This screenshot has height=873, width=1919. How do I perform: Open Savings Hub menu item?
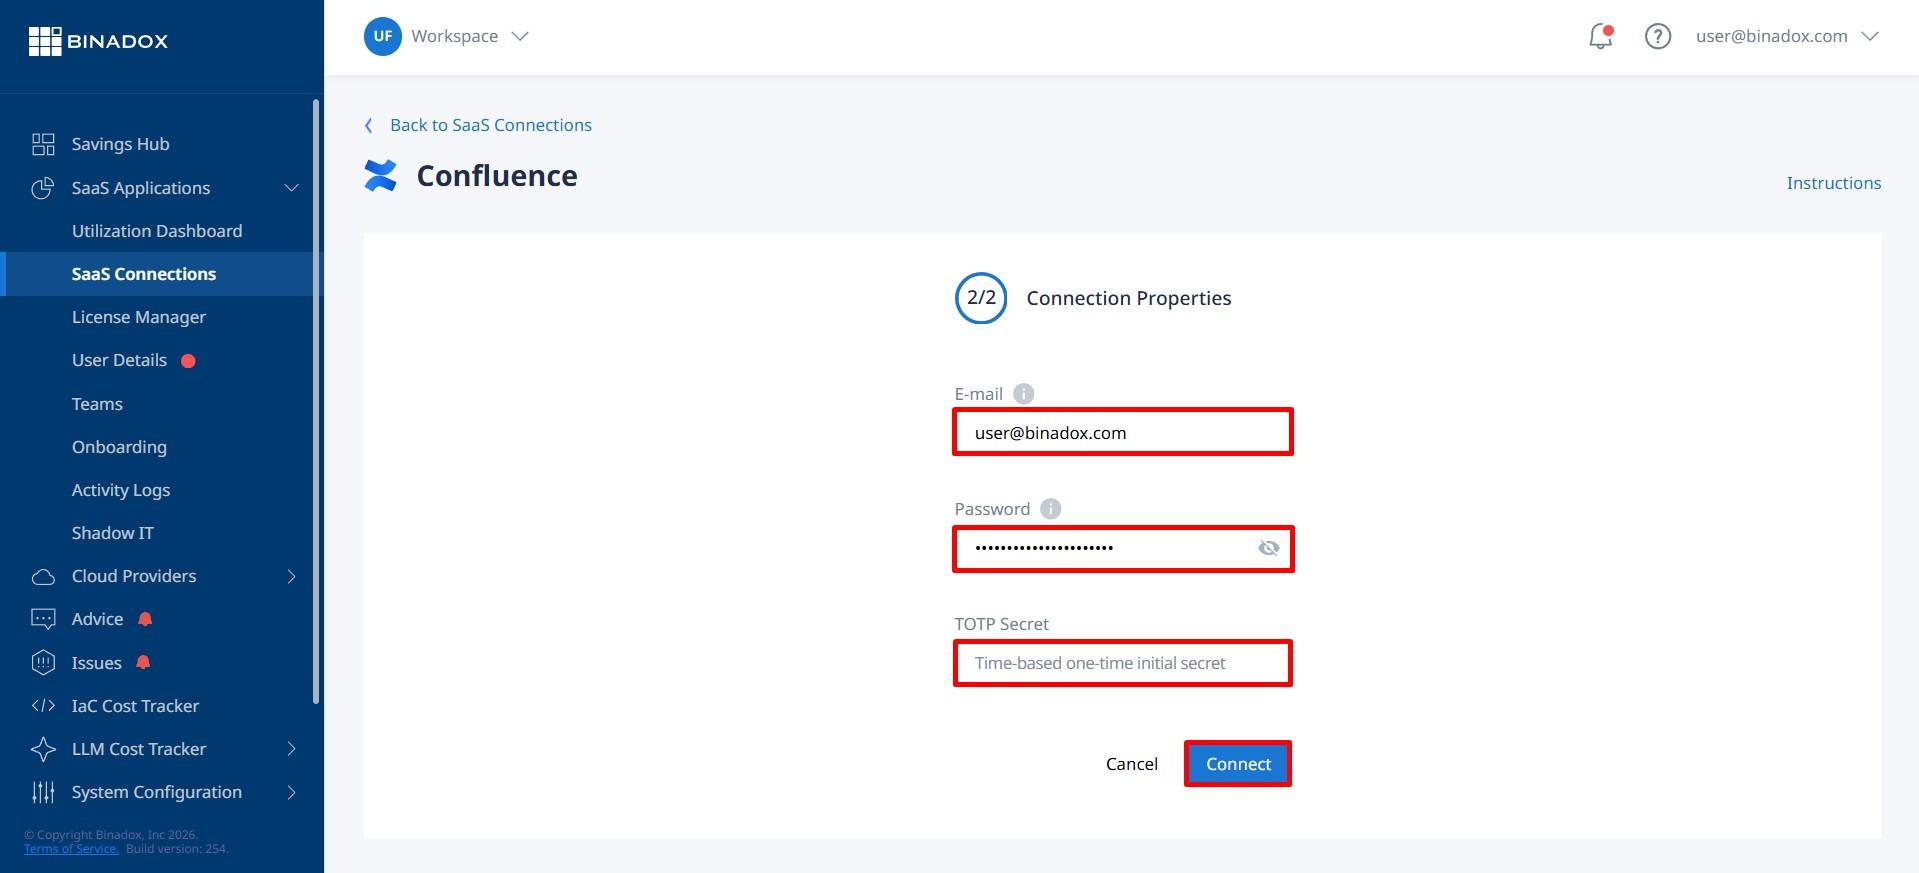click(120, 144)
